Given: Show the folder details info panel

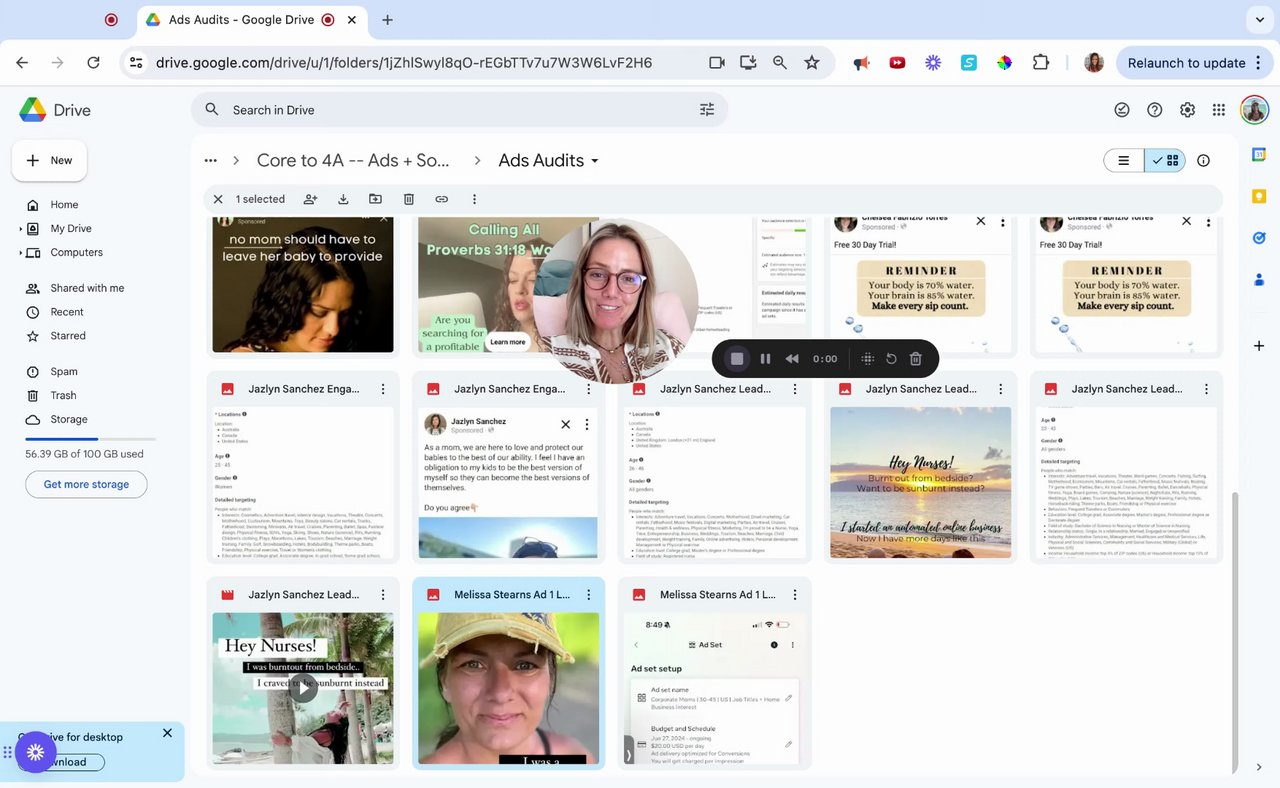Looking at the screenshot, I should [1203, 161].
